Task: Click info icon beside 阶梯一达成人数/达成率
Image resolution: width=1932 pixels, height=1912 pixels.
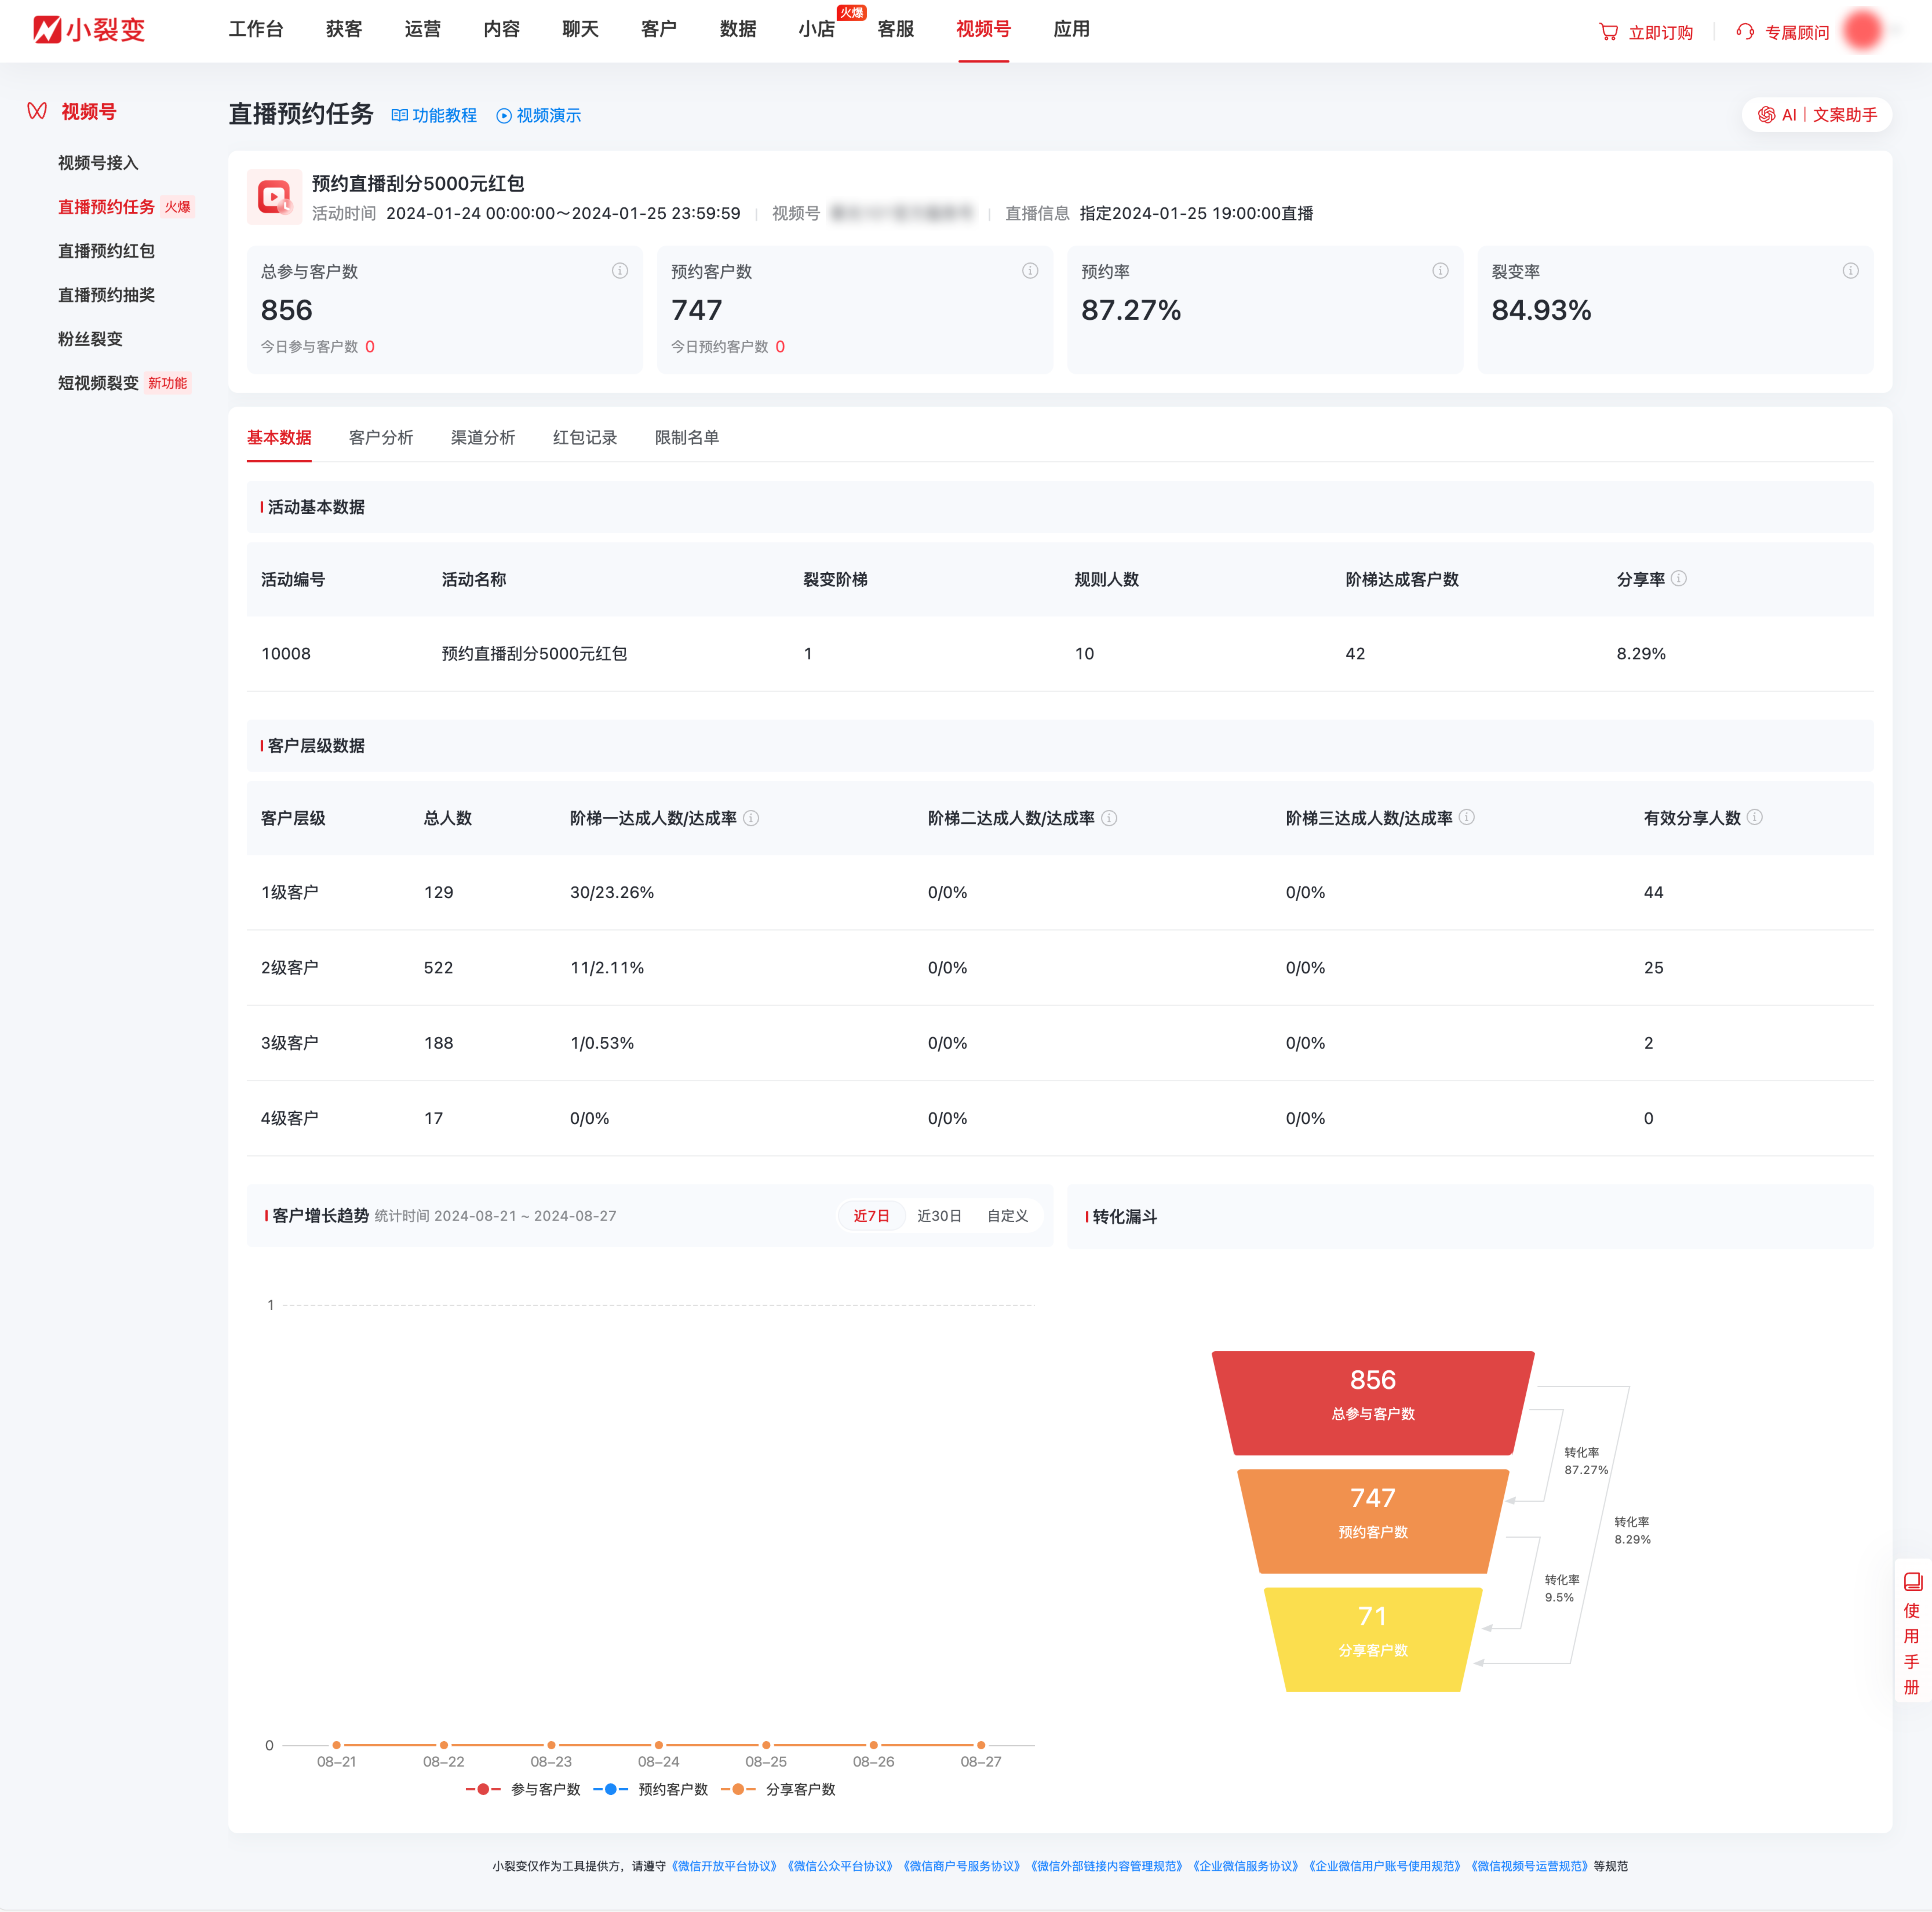Action: click(x=751, y=818)
